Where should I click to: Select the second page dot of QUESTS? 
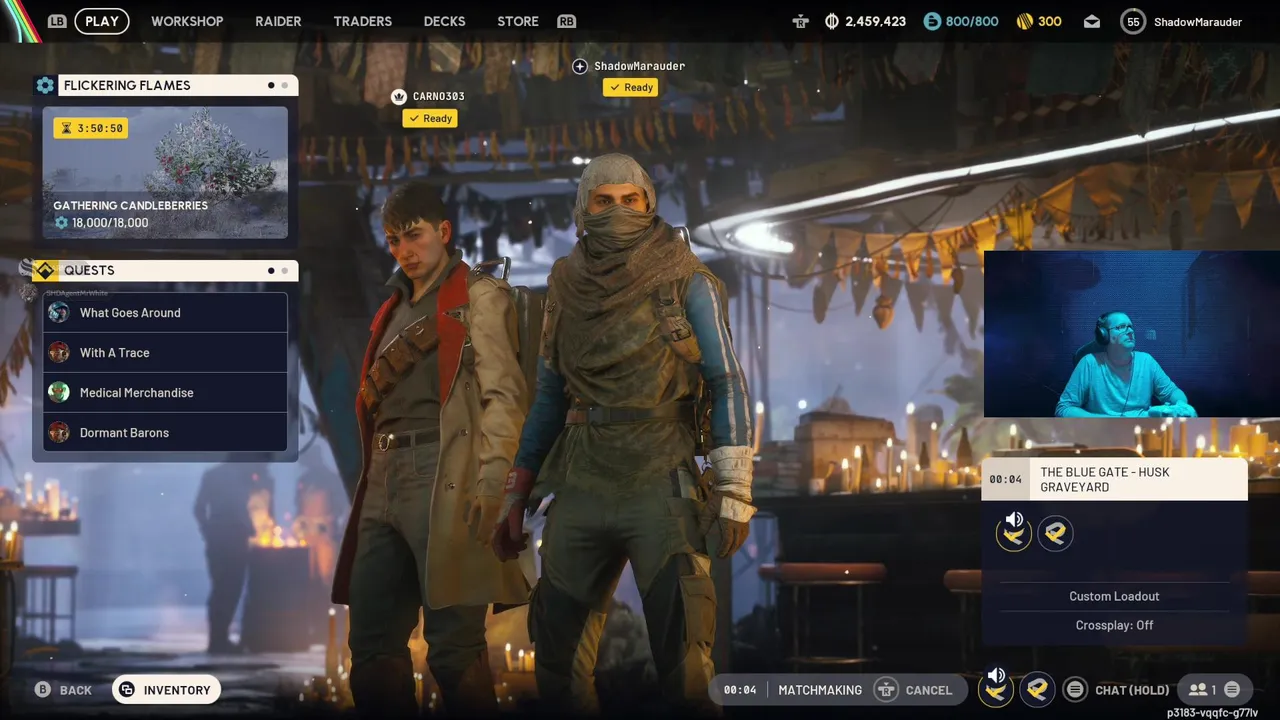tap(285, 270)
